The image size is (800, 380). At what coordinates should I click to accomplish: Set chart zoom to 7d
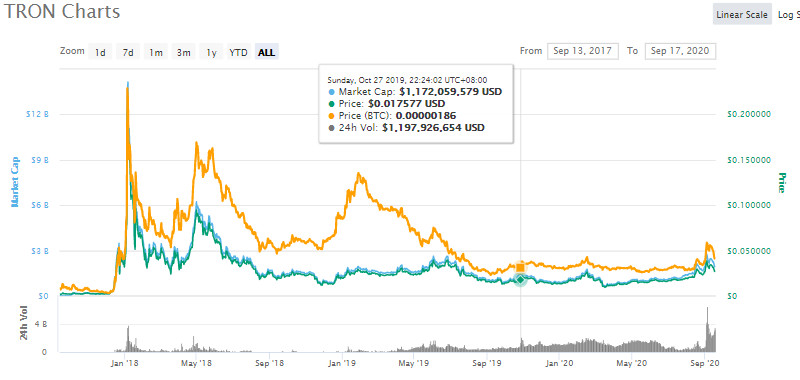128,53
